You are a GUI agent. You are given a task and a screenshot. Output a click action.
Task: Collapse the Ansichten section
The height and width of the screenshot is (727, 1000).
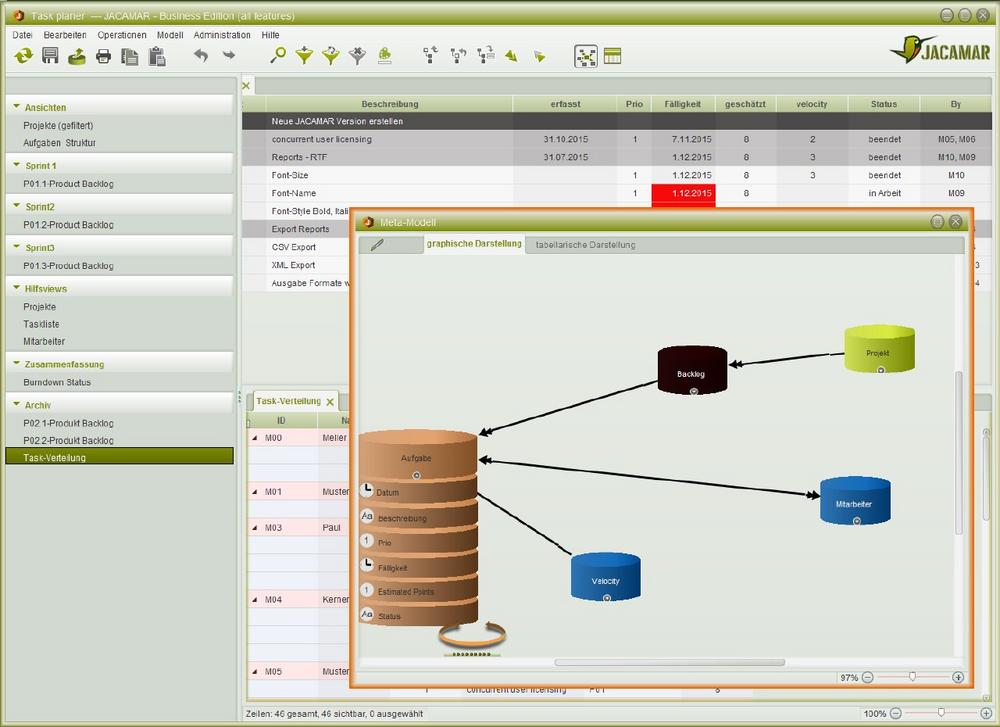(x=17, y=106)
